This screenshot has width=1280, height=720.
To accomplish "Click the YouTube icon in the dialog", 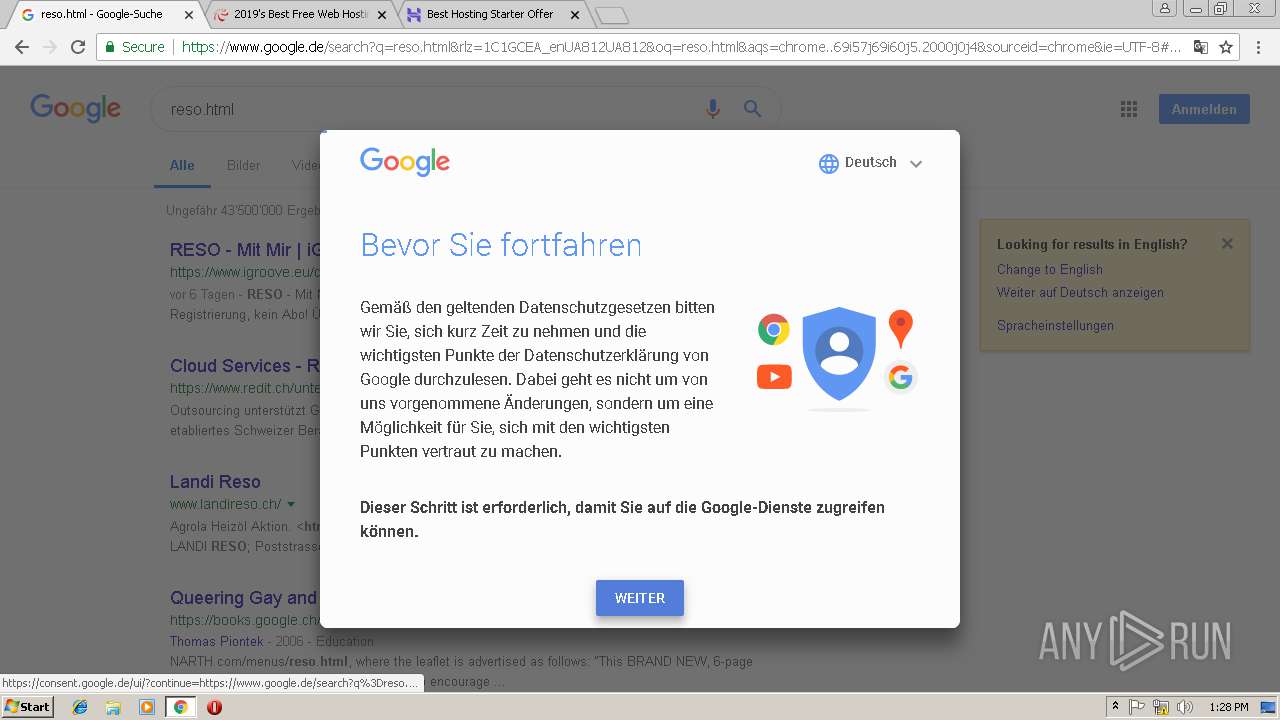I will [774, 377].
